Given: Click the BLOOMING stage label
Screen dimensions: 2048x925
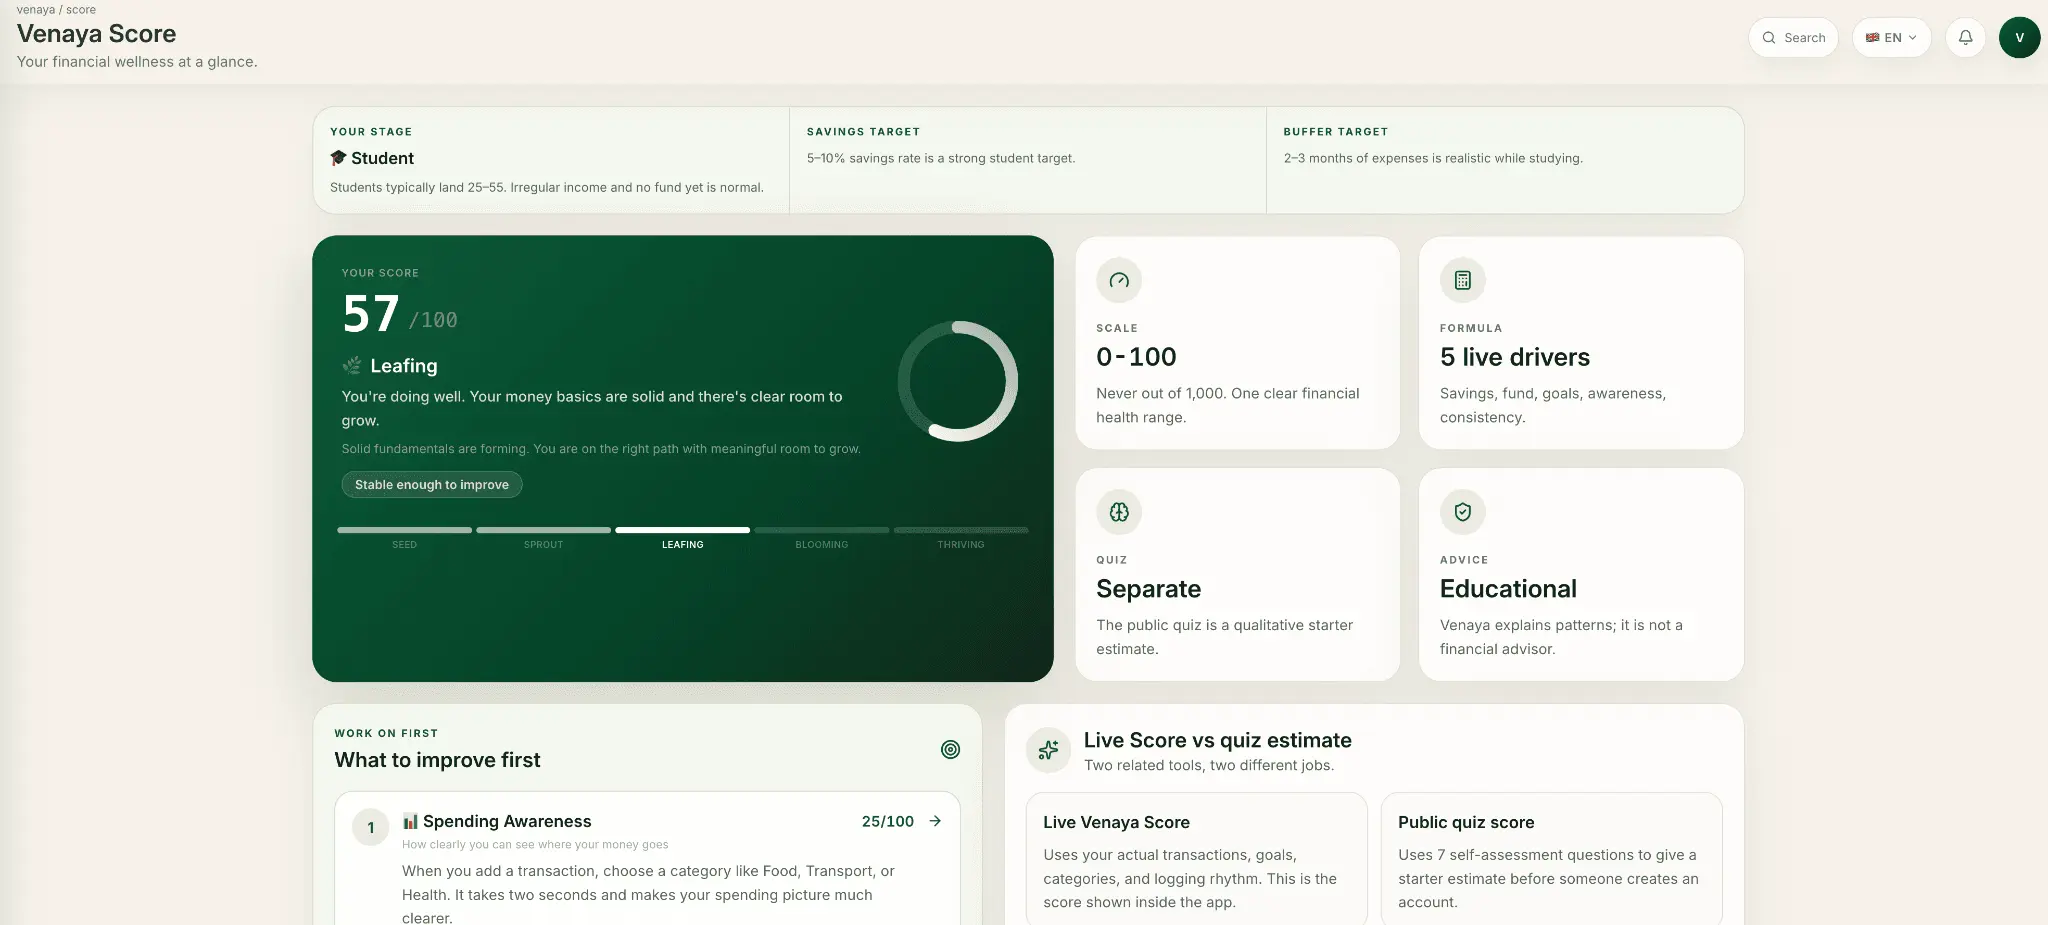Looking at the screenshot, I should 821,545.
